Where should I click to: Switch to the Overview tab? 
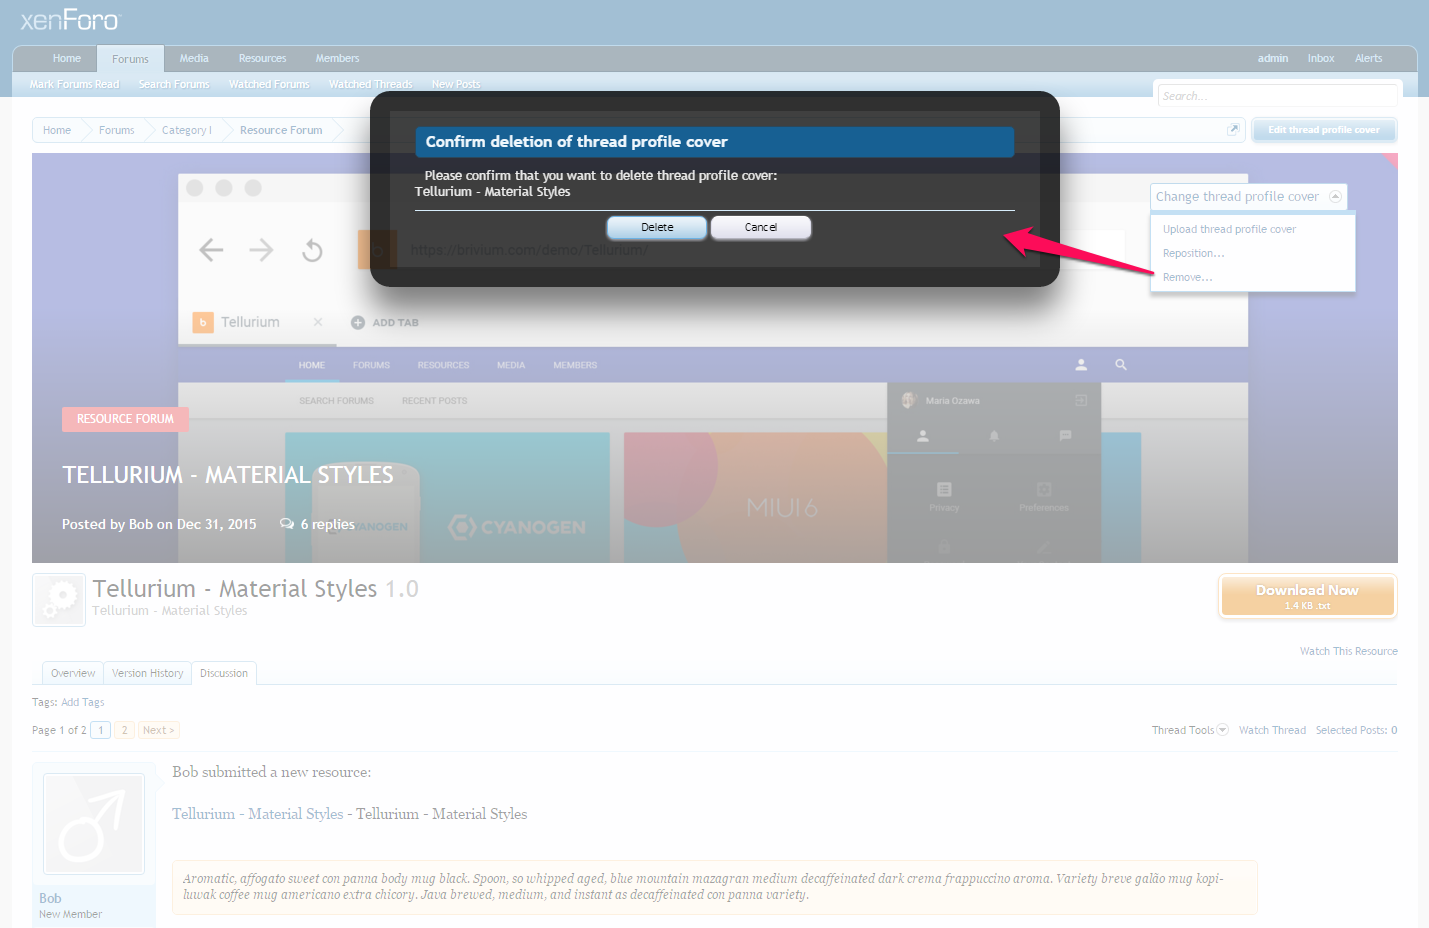click(x=73, y=673)
